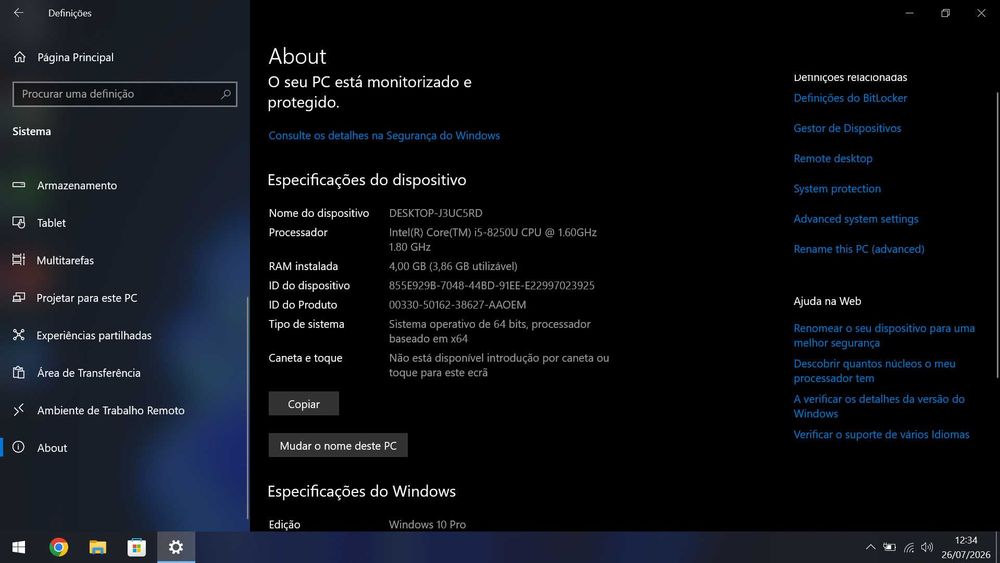Screen dimensions: 1000x563
Task: Click the Tablet icon in sidebar
Action: [18, 223]
